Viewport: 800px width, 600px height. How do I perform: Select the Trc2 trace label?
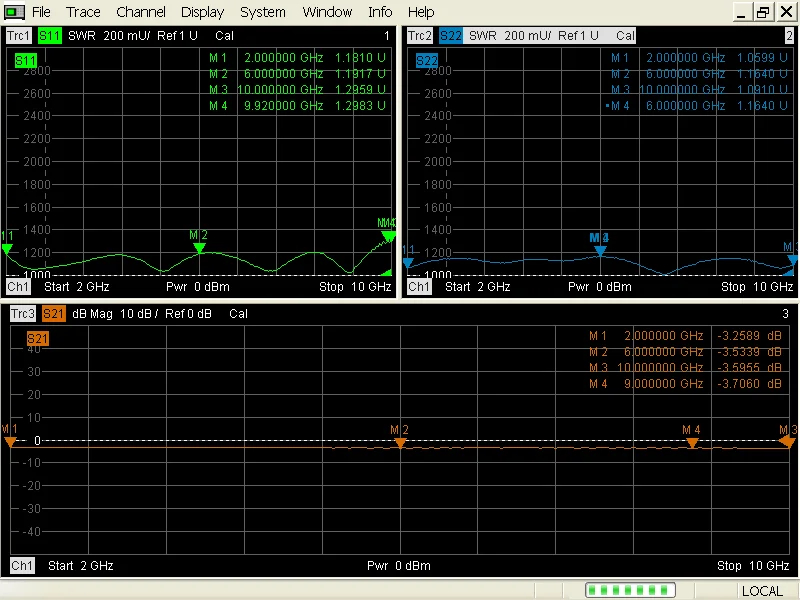(x=420, y=35)
